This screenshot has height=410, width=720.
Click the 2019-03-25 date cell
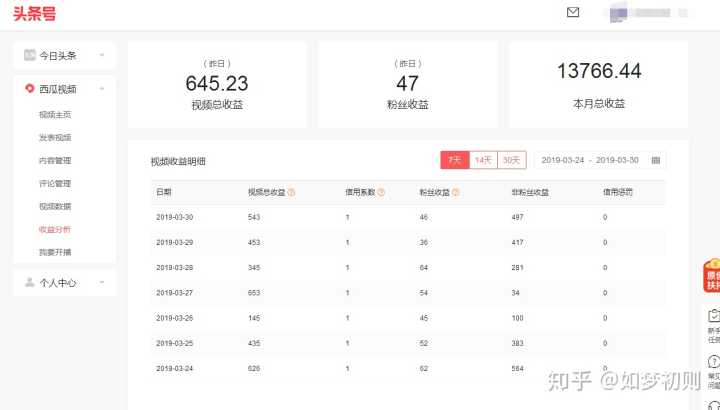[x=174, y=343]
